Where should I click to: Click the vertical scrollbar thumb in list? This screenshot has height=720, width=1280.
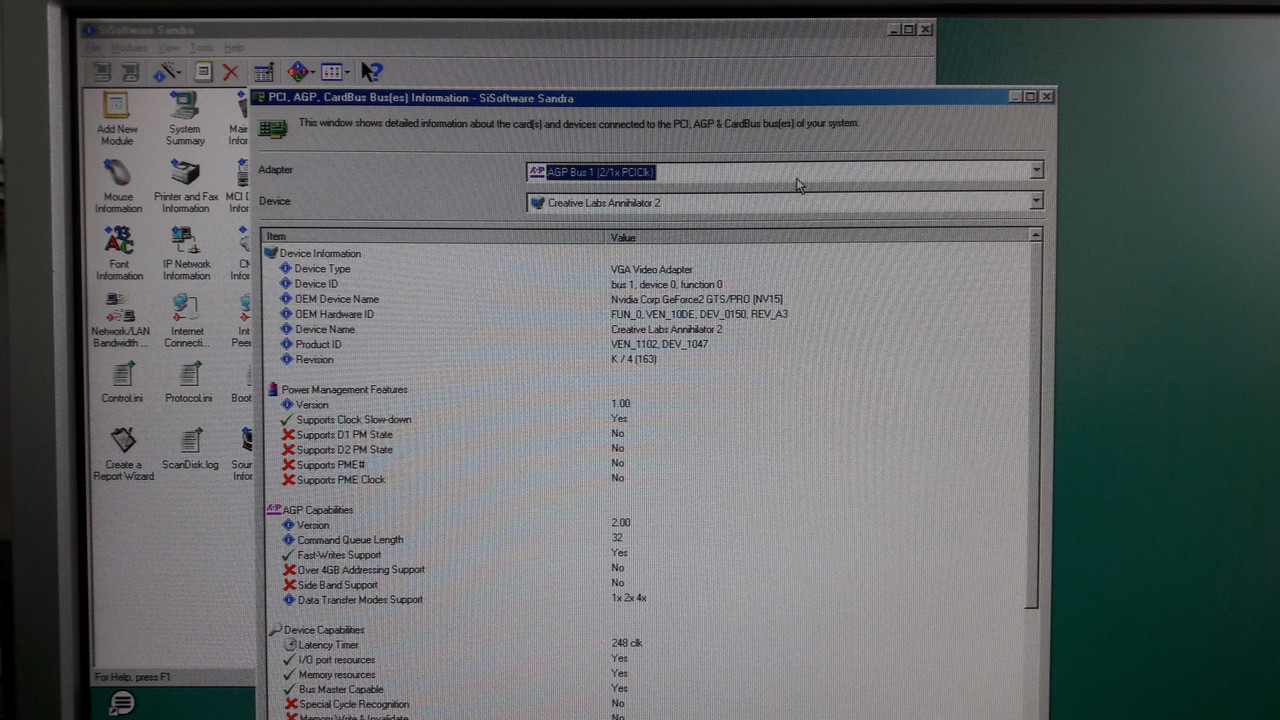pos(1034,426)
